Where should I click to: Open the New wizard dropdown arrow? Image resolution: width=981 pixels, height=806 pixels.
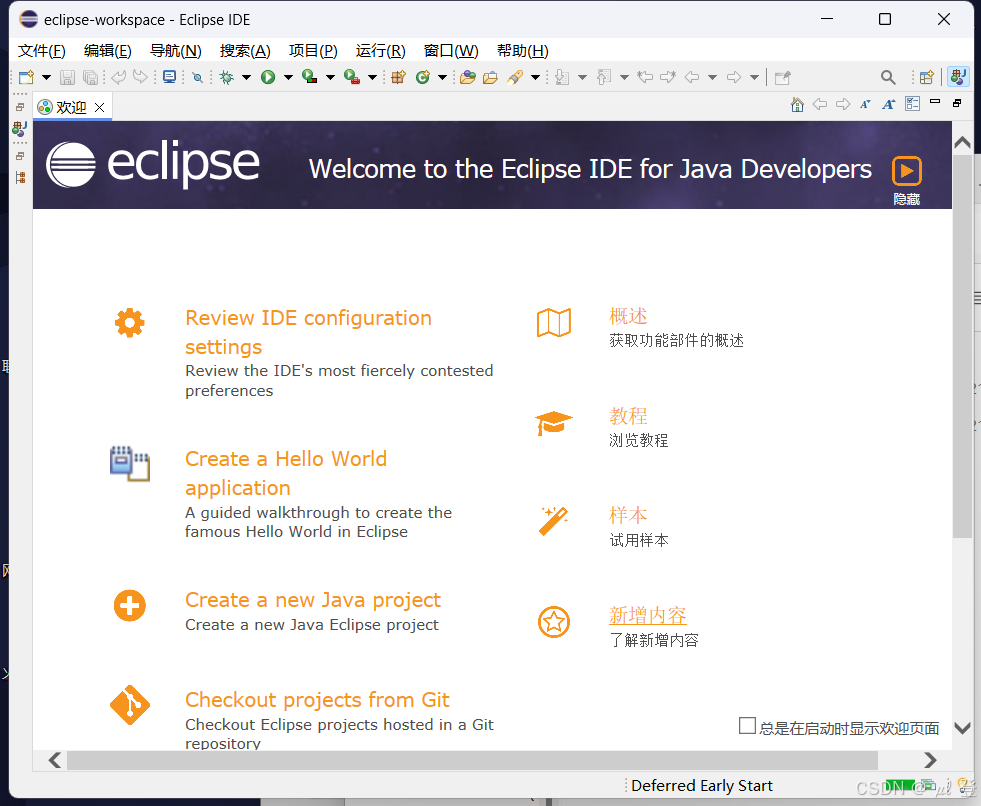coord(46,78)
